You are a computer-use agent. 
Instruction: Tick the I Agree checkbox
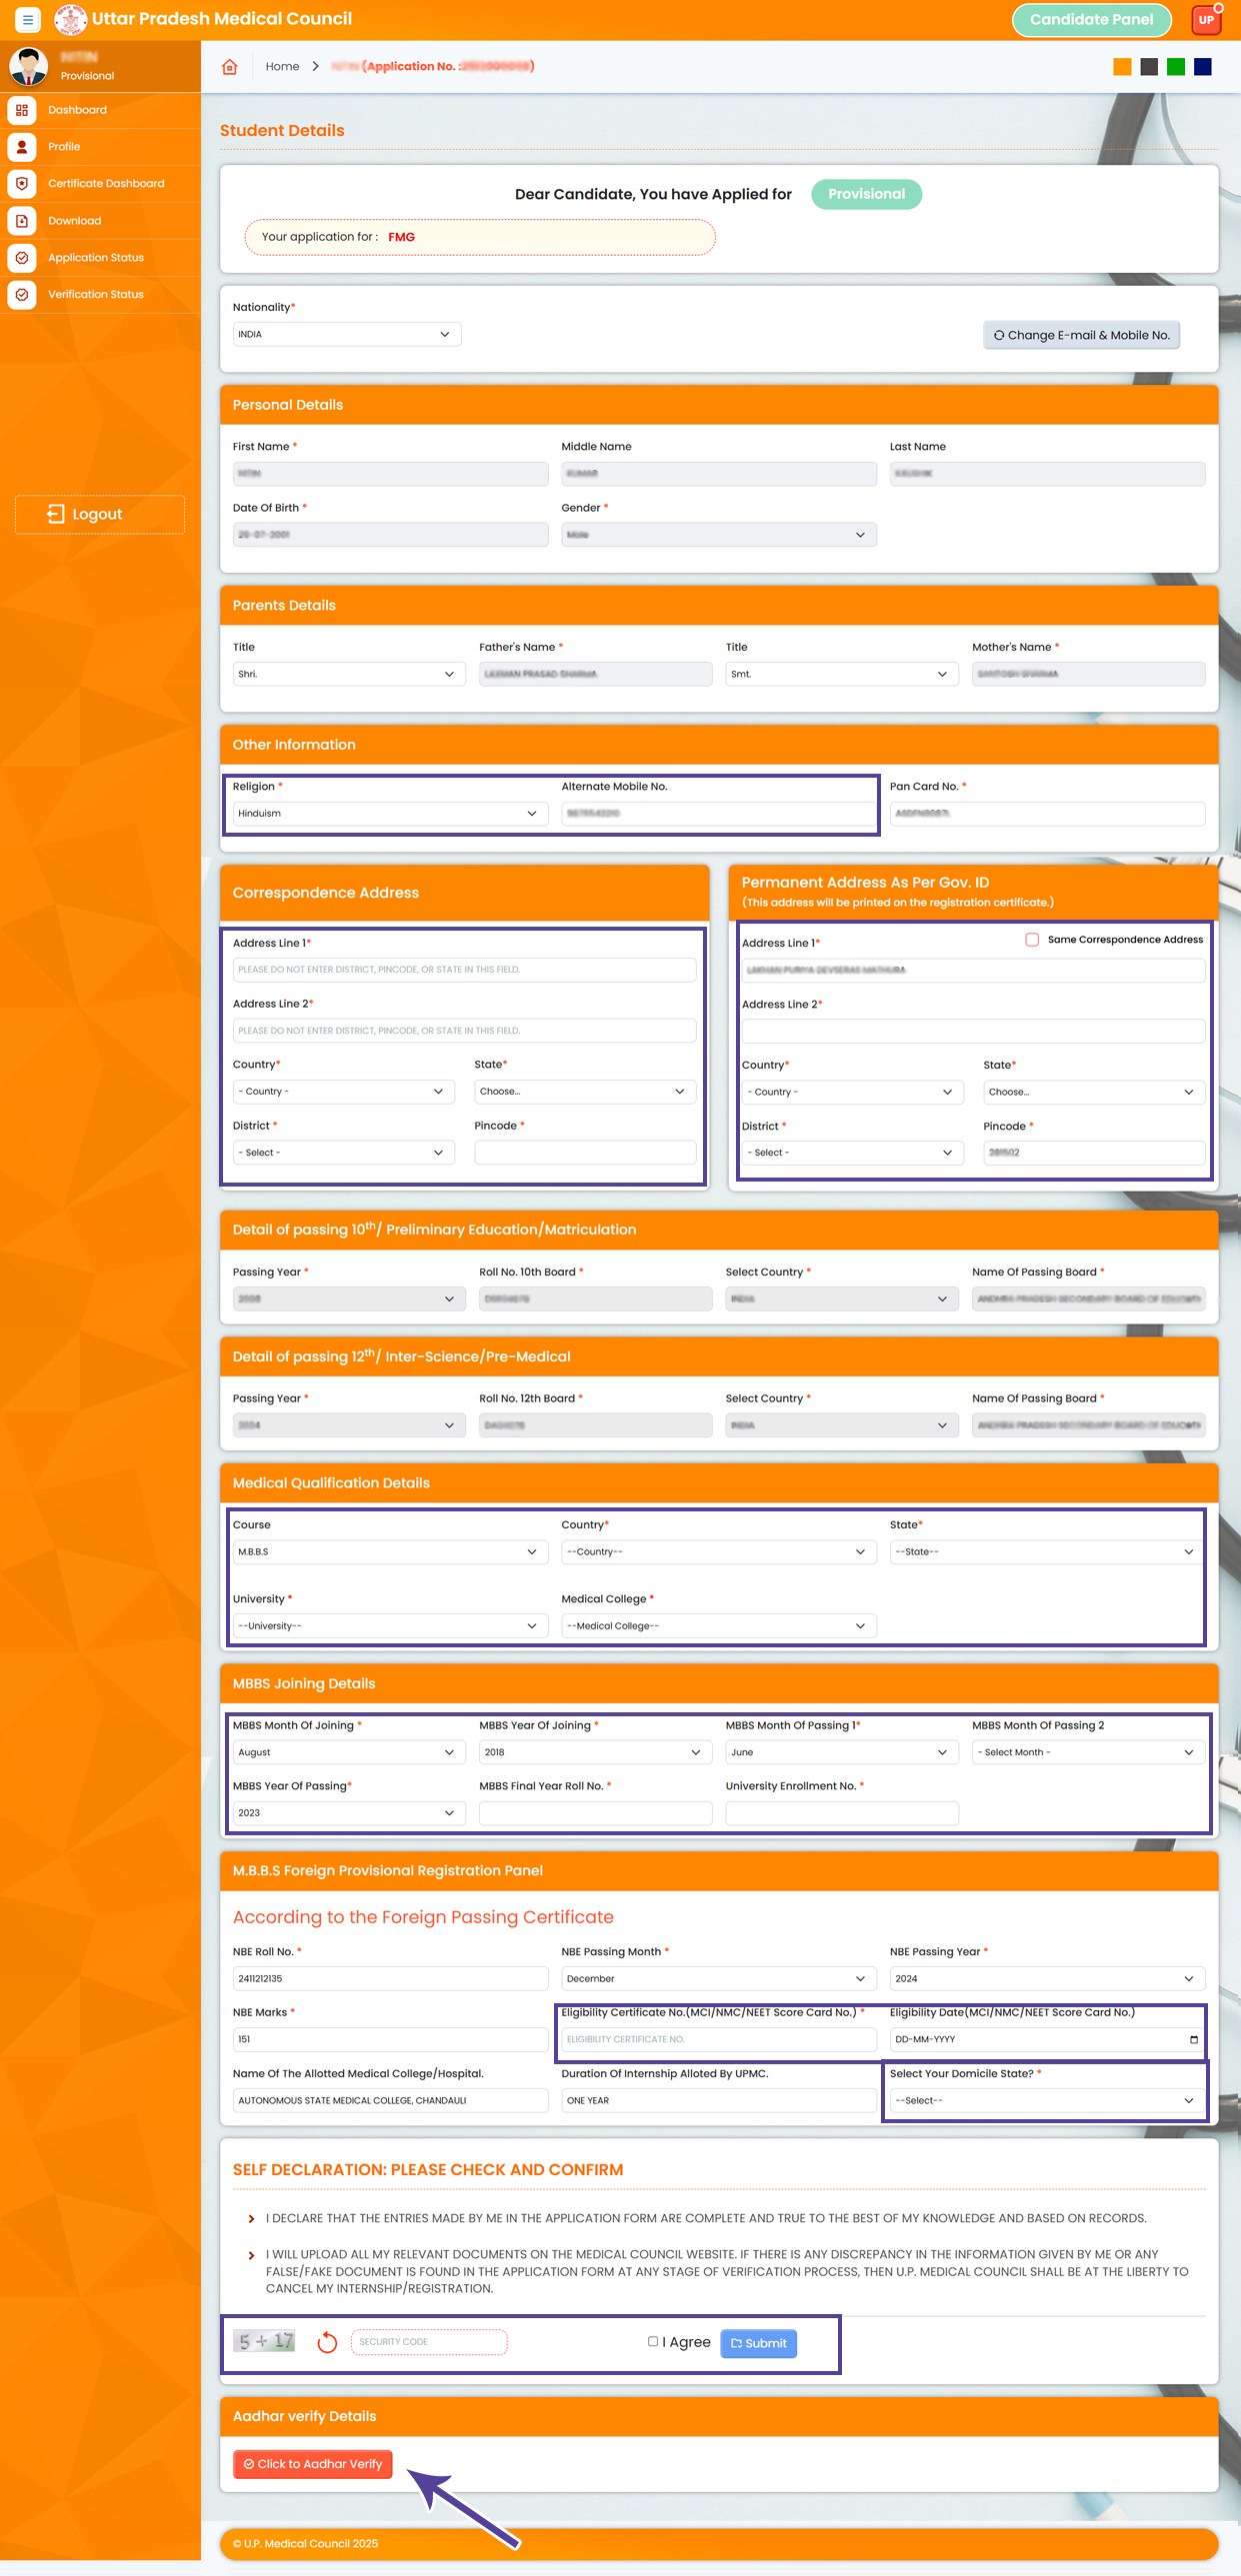pos(653,2341)
